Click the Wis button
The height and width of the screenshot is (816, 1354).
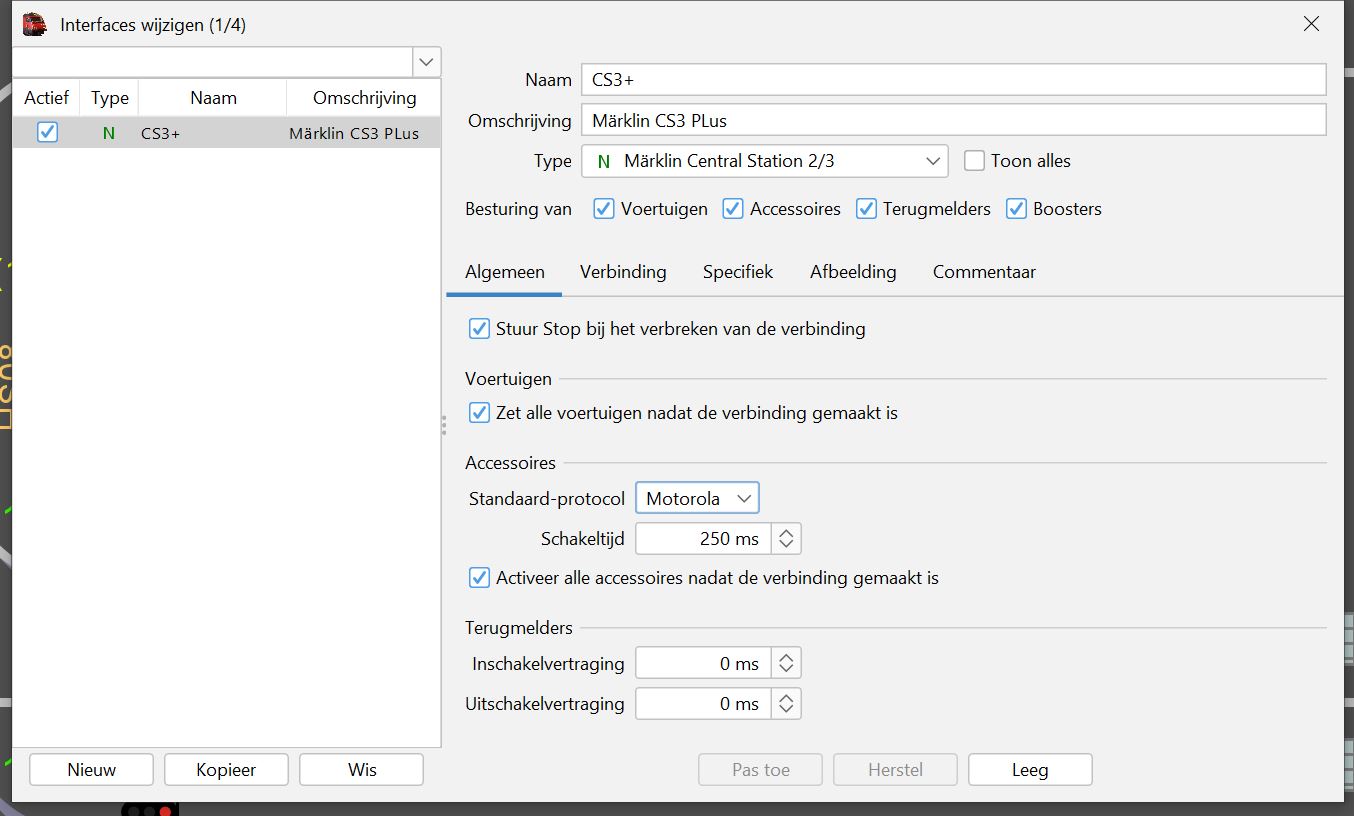coord(362,770)
